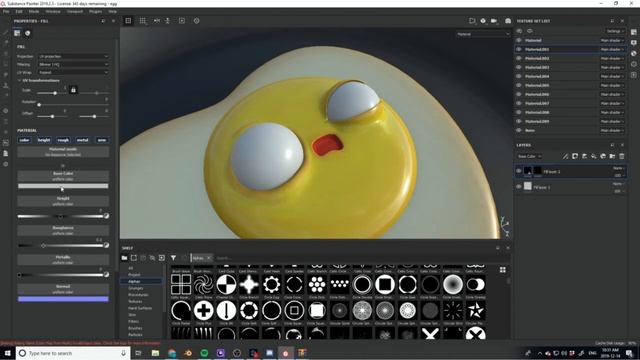Screen dimensions: 640x360
Task: Open the Filtering dropdown
Action: (x=73, y=64)
